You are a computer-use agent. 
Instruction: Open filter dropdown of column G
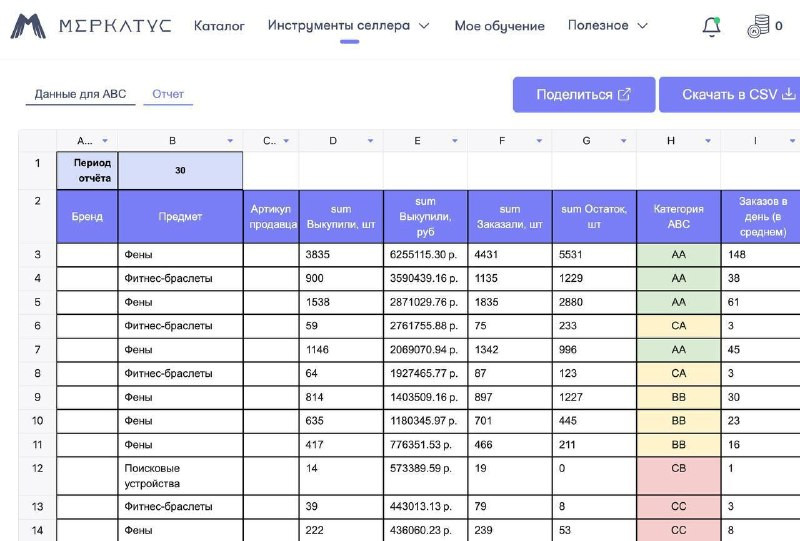tap(623, 141)
